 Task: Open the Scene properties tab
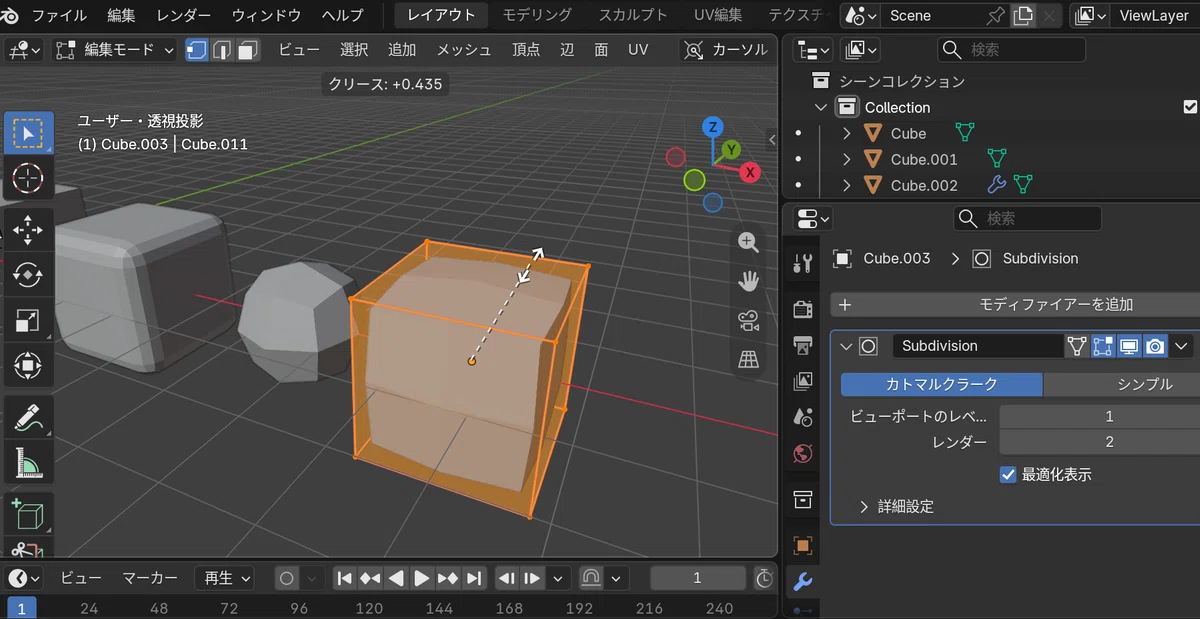[x=802, y=417]
